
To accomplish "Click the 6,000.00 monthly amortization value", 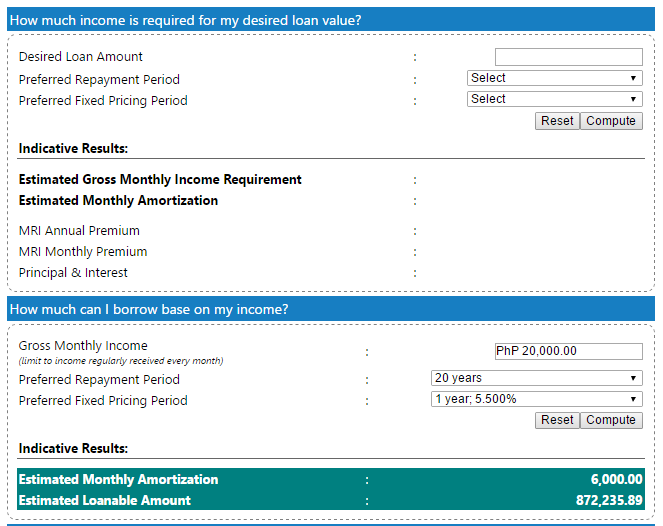I will coord(616,479).
